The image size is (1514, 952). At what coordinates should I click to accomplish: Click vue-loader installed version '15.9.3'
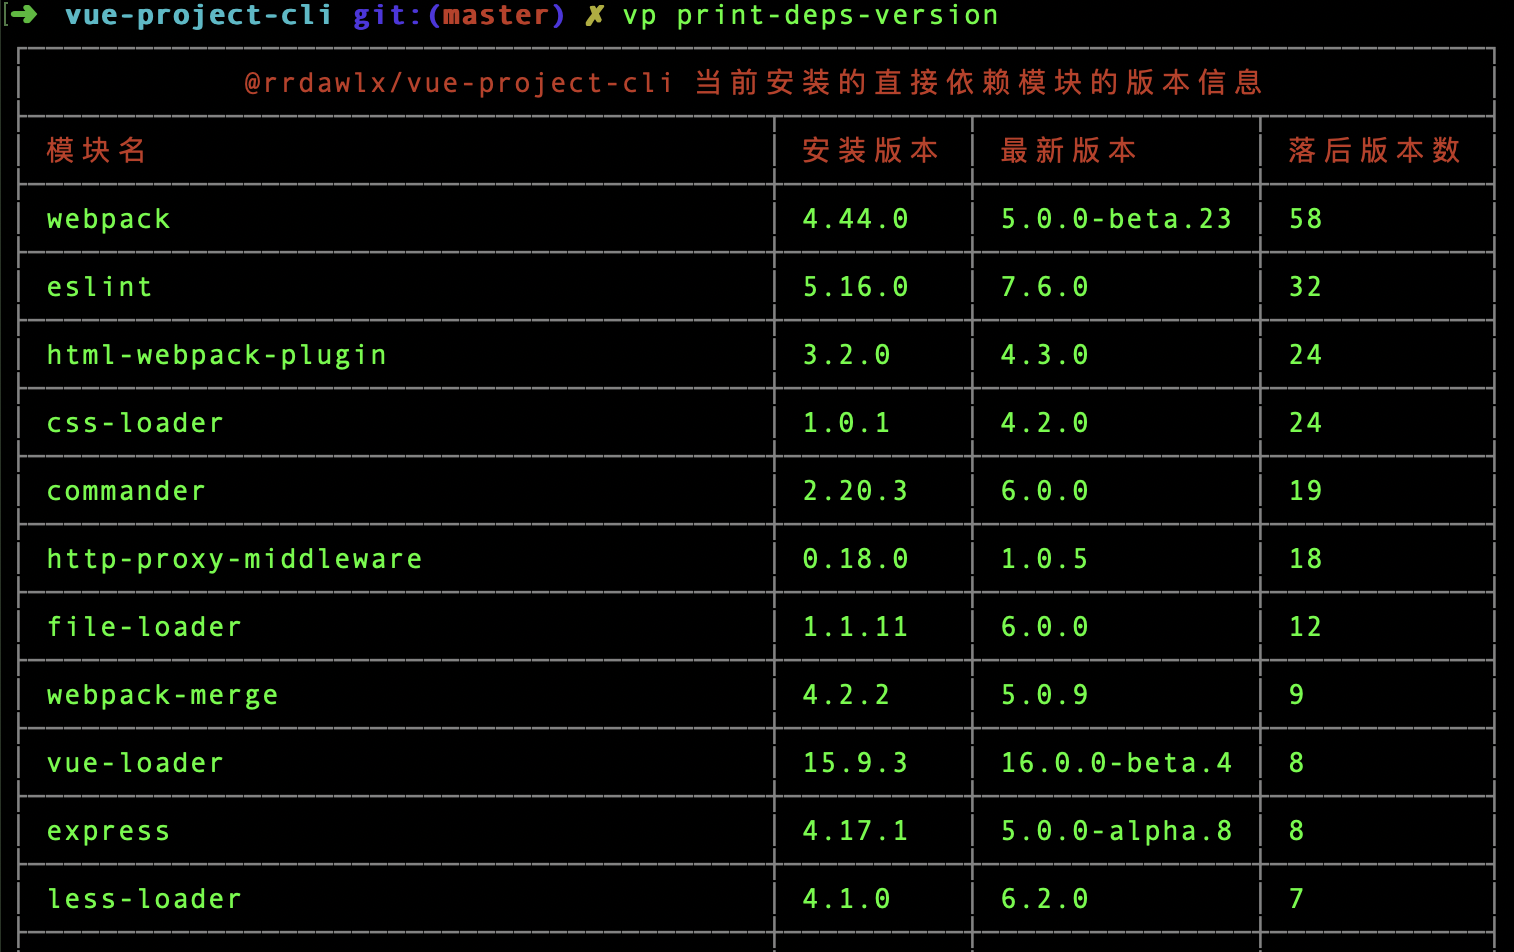coord(856,763)
